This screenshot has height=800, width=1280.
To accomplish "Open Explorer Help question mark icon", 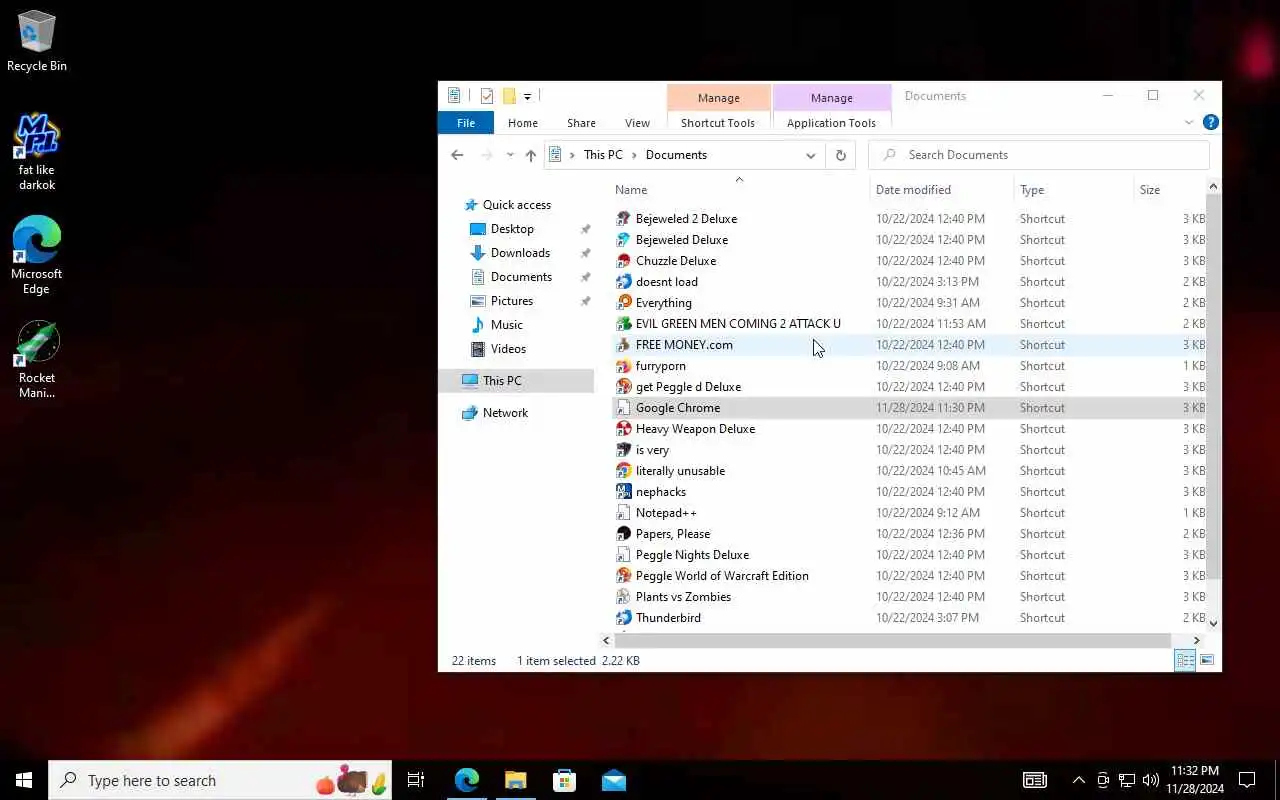I will (1210, 122).
